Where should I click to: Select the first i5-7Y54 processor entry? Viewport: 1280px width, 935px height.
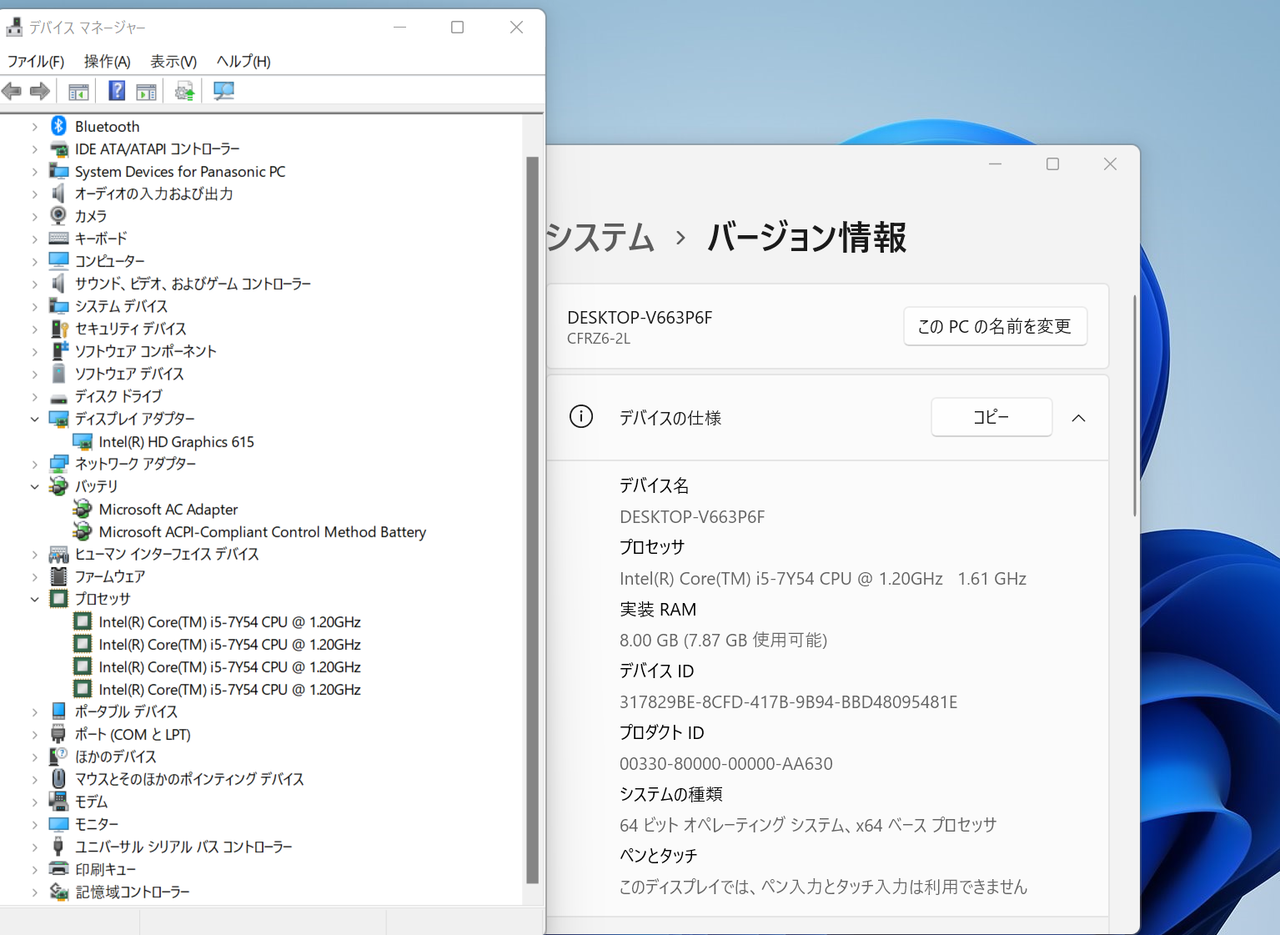coord(229,621)
